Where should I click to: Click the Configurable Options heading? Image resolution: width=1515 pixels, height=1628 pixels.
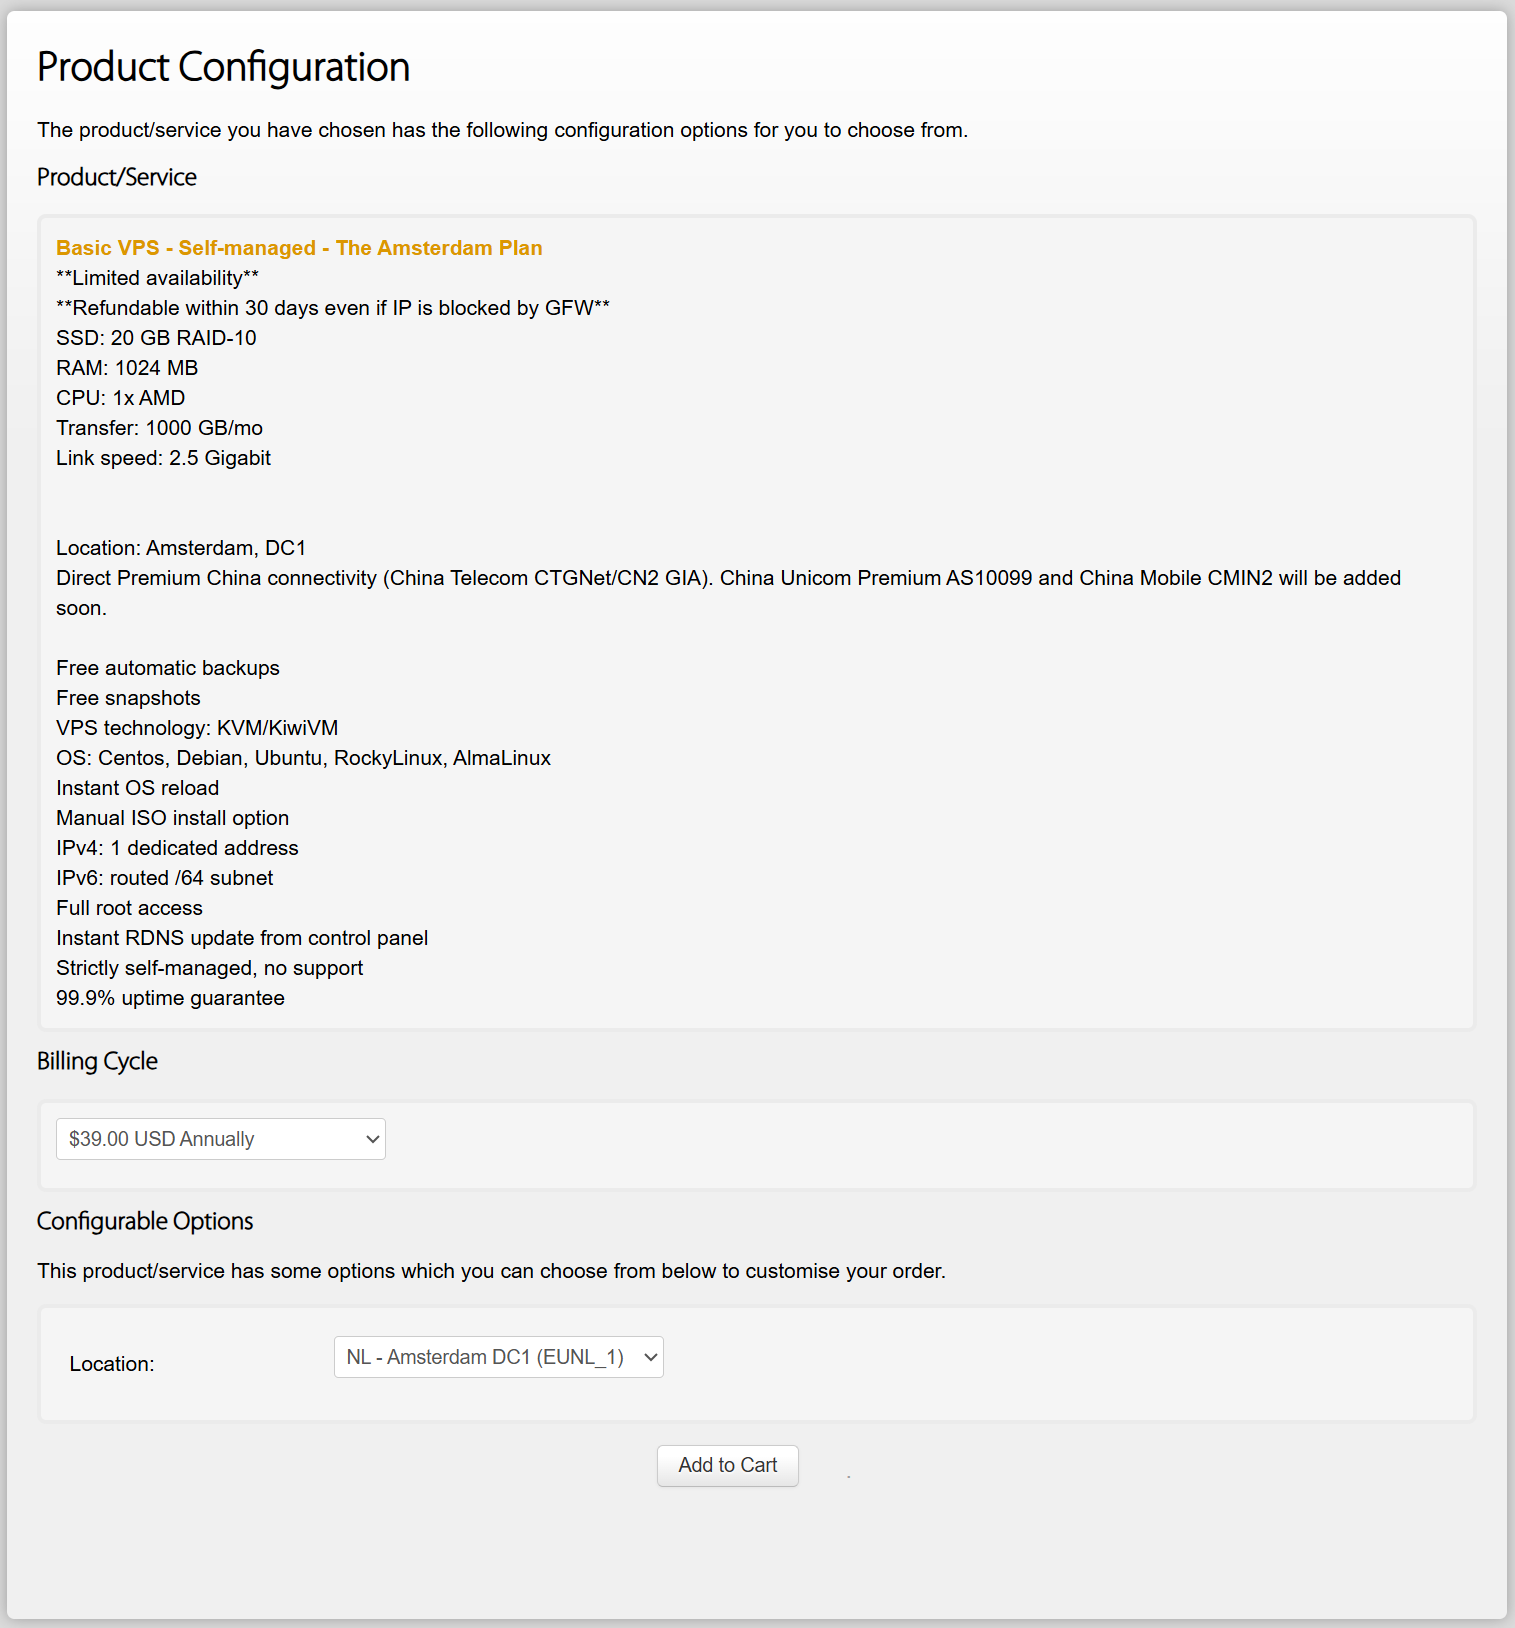(x=145, y=1221)
